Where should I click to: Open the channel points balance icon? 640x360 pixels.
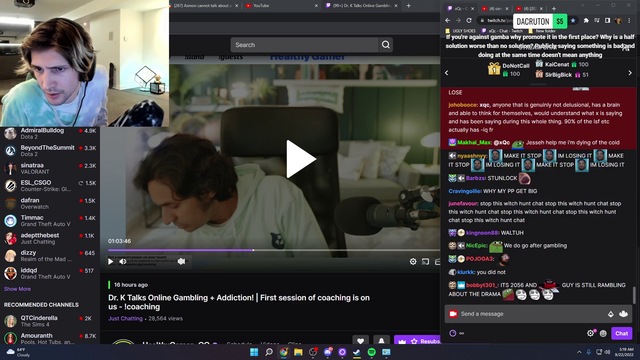[x=456, y=333]
